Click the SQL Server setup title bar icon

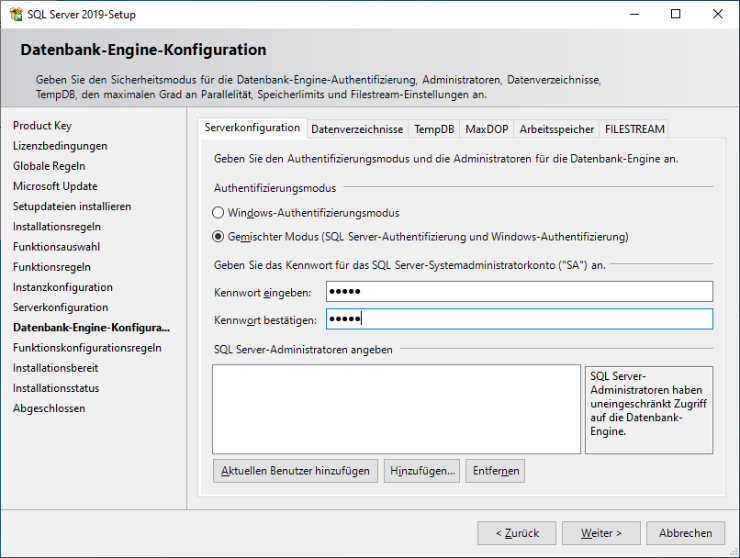pyautogui.click(x=16, y=14)
